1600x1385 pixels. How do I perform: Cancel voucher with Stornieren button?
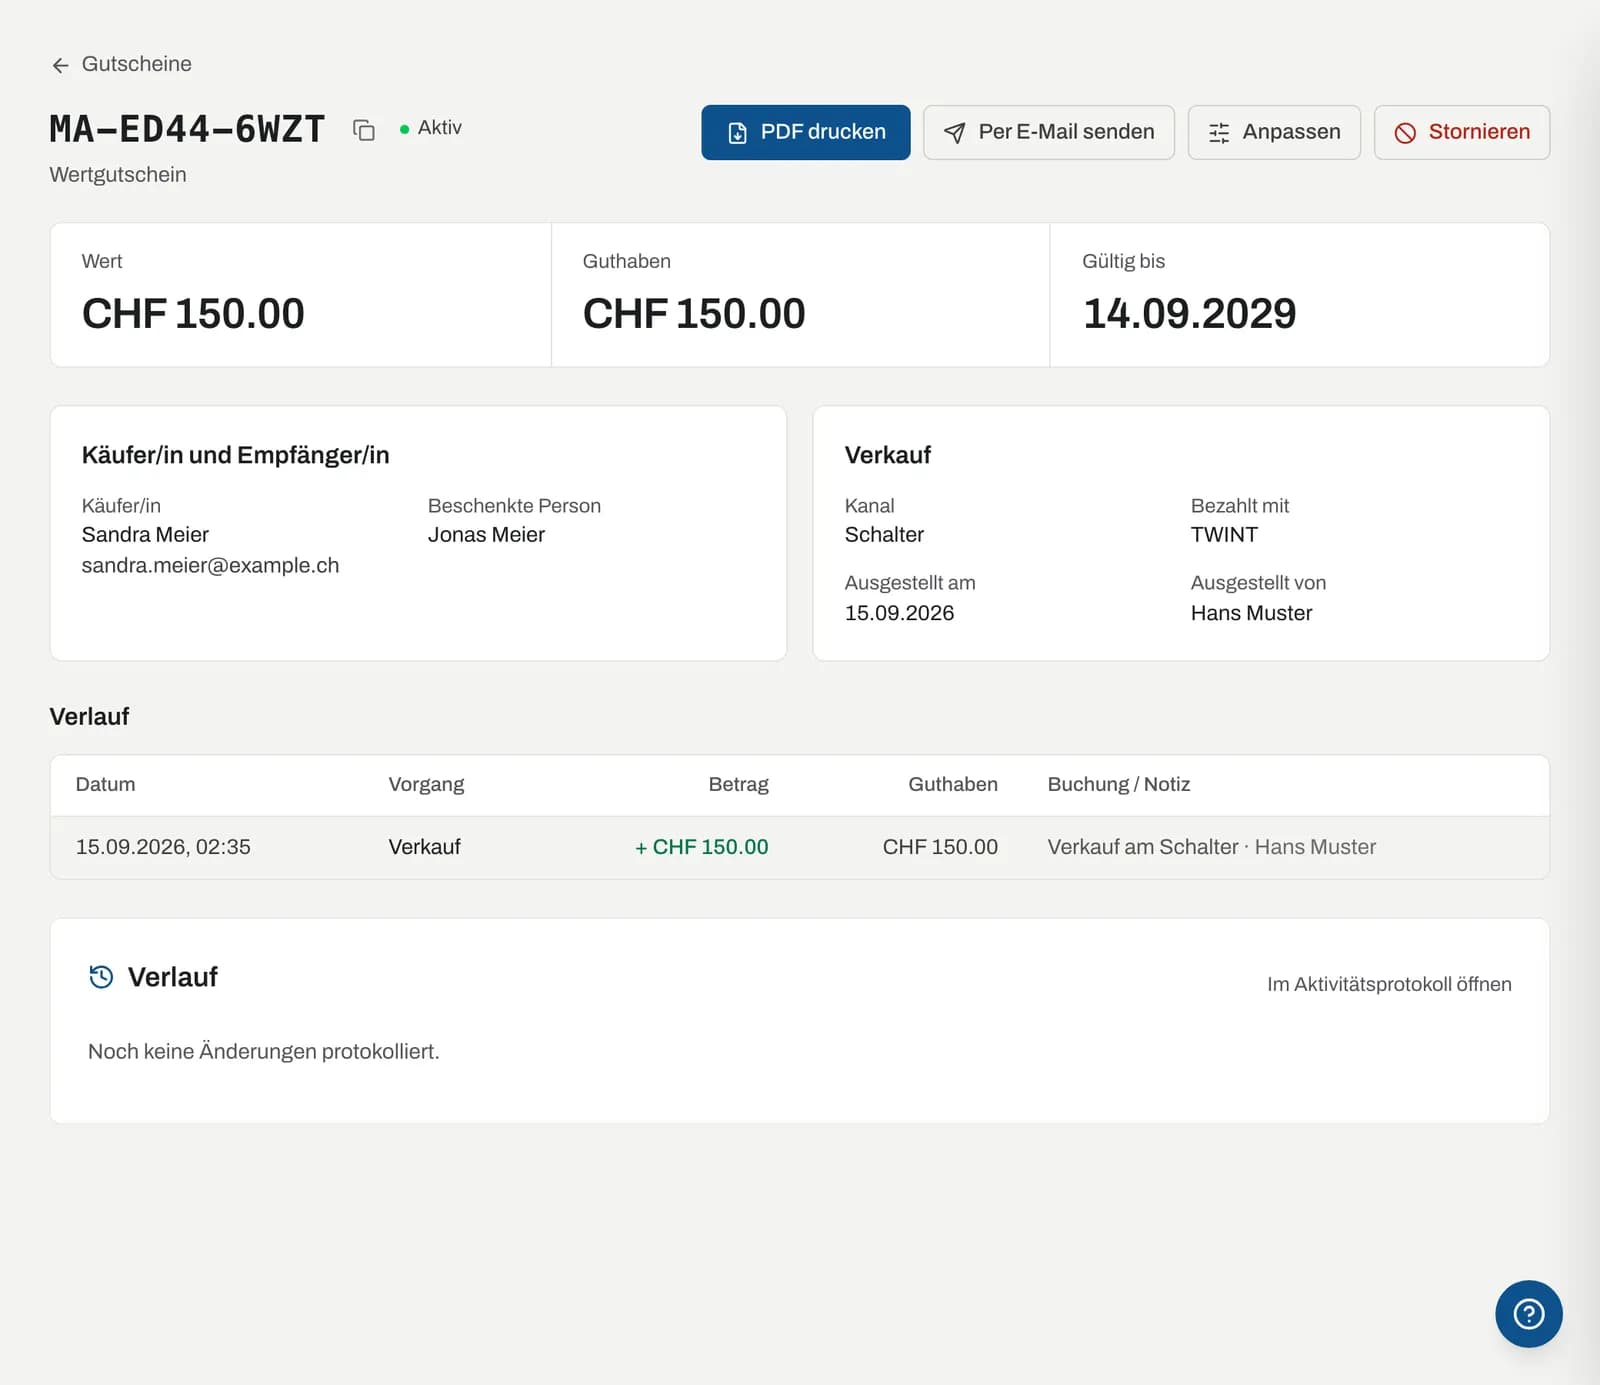point(1462,132)
